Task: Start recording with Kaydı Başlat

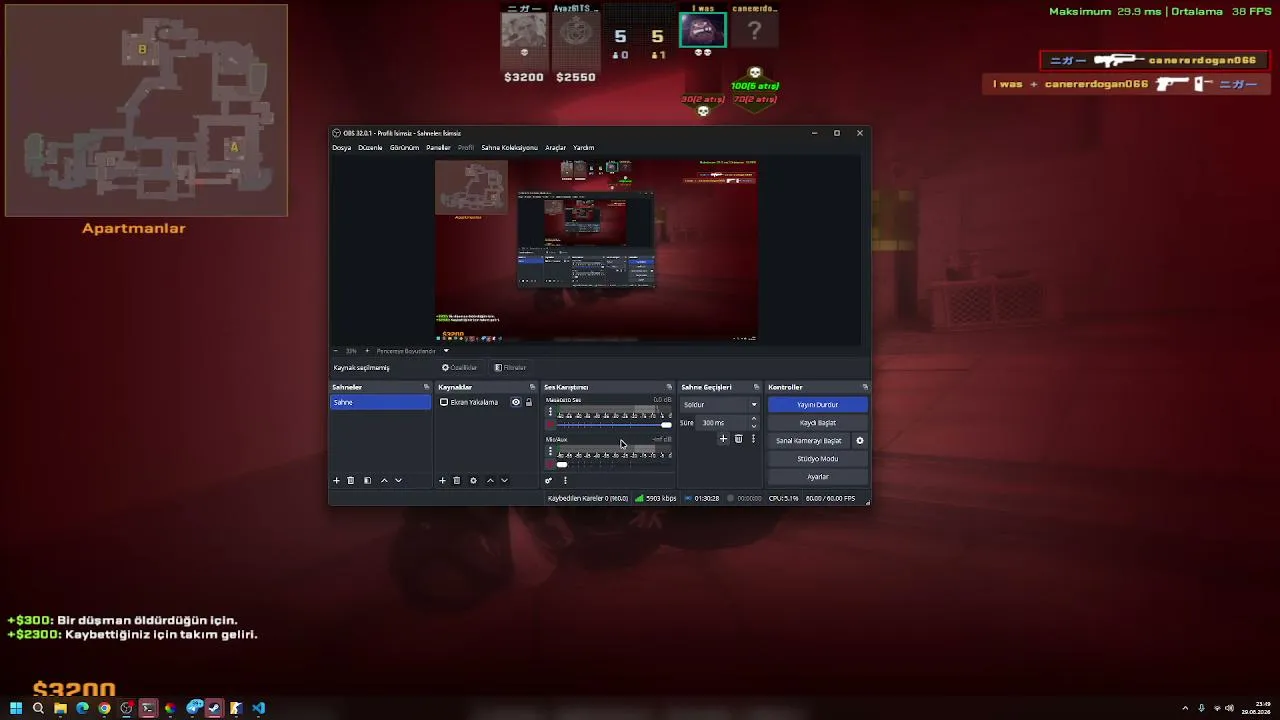Action: 818,423
